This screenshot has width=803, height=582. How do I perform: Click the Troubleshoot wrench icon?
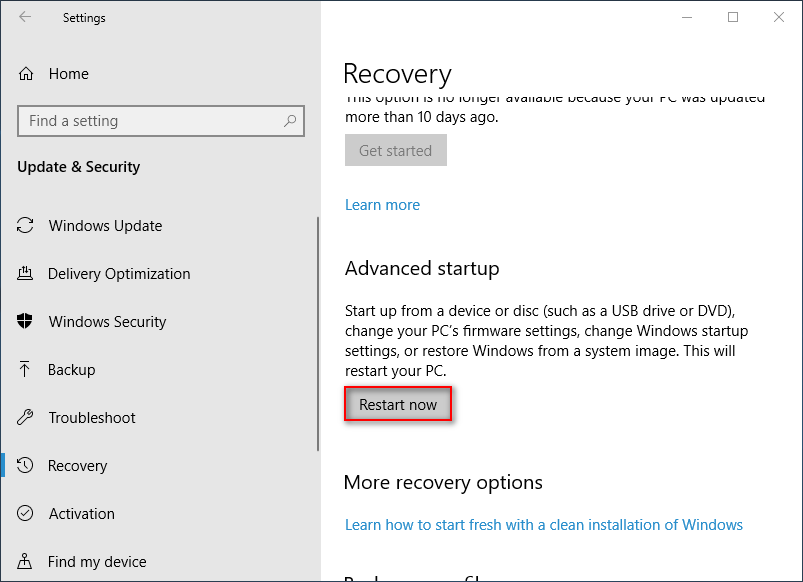[26, 418]
